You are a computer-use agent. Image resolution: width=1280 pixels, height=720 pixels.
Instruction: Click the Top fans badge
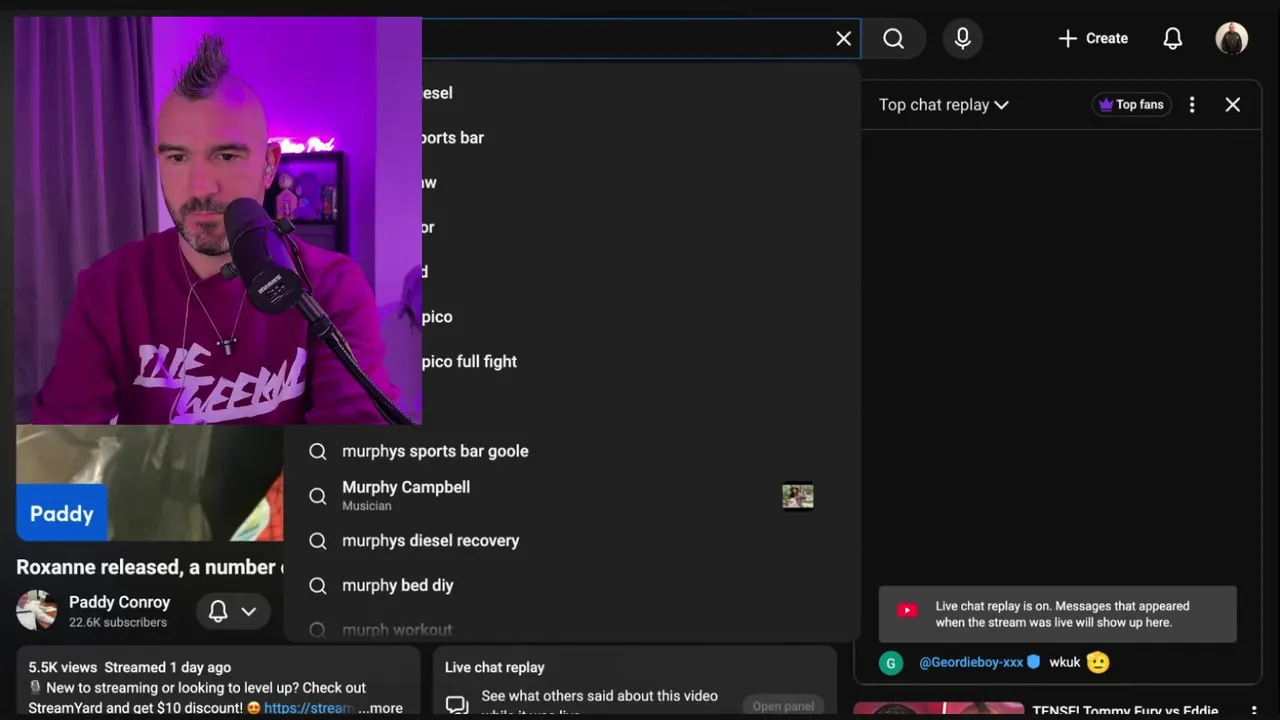pos(1131,104)
